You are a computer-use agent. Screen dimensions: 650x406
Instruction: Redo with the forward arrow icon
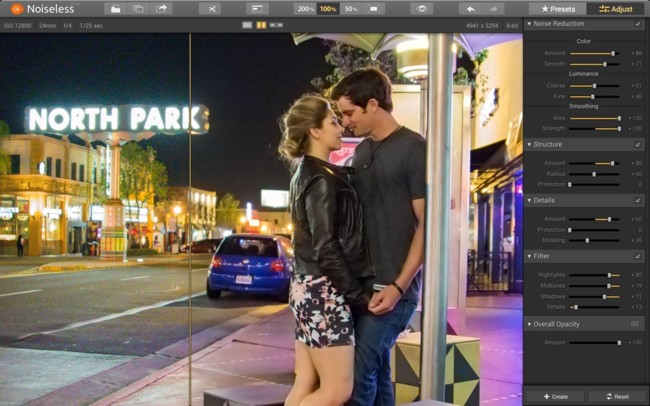493,9
